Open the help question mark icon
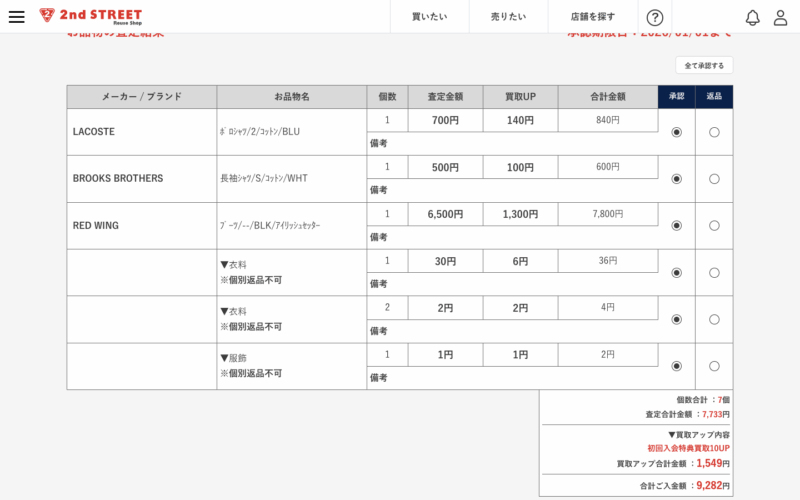Image resolution: width=800 pixels, height=500 pixels. pyautogui.click(x=655, y=17)
